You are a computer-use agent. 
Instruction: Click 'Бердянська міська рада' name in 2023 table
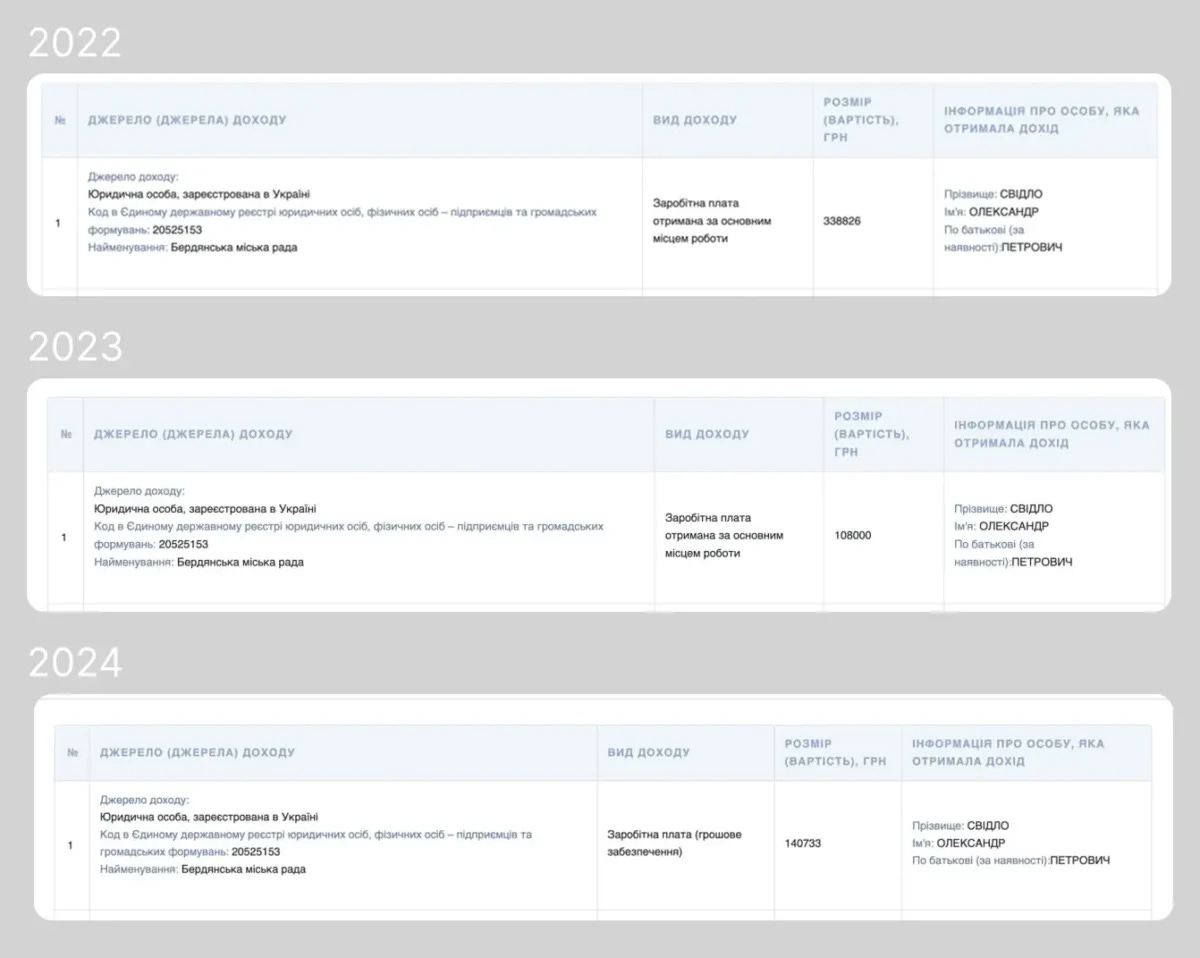pyautogui.click(x=240, y=563)
